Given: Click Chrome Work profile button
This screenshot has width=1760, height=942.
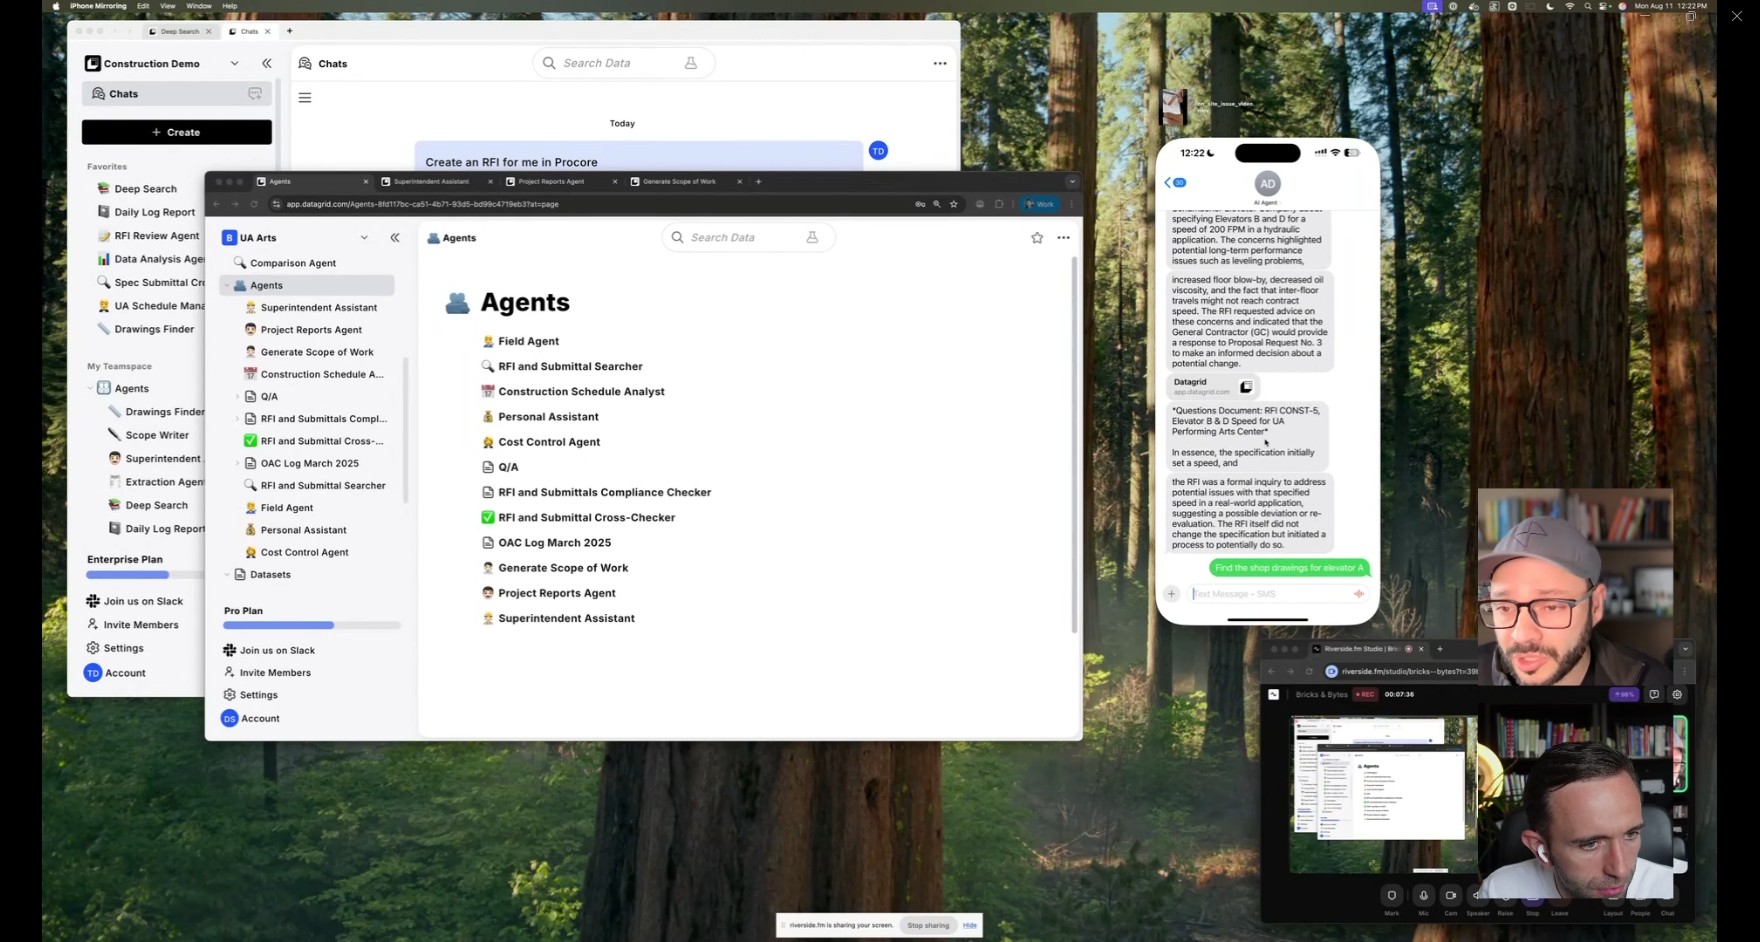Looking at the screenshot, I should click(1039, 204).
